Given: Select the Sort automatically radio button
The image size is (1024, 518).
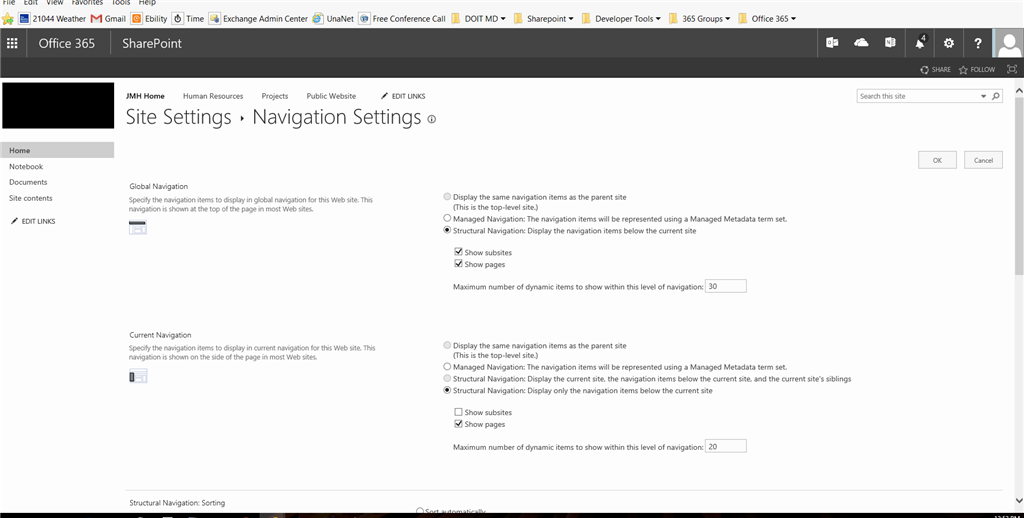Looking at the screenshot, I should click(420, 511).
